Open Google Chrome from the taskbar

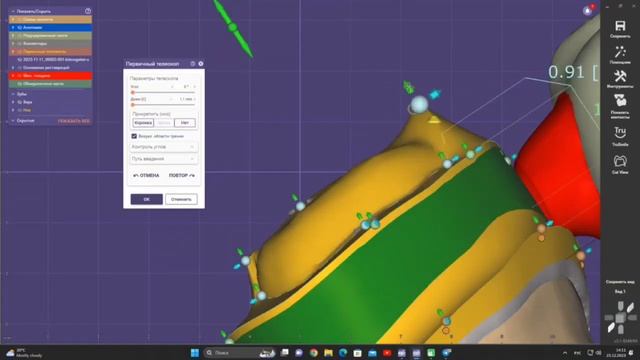[313, 353]
